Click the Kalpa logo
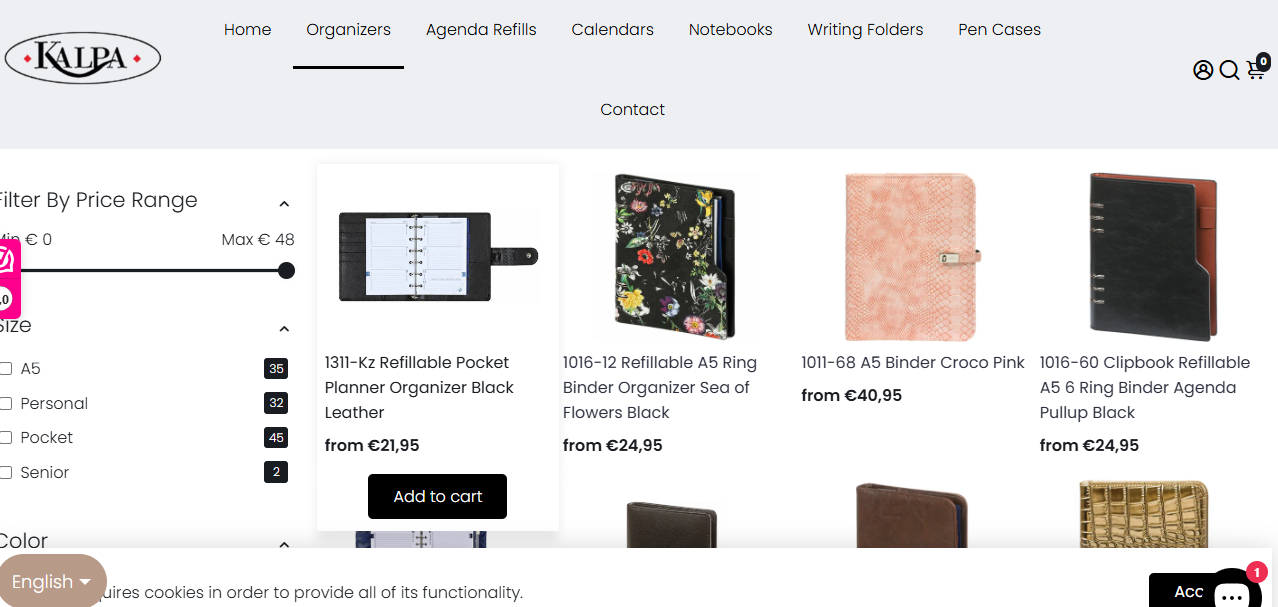The image size is (1278, 607). 83,58
